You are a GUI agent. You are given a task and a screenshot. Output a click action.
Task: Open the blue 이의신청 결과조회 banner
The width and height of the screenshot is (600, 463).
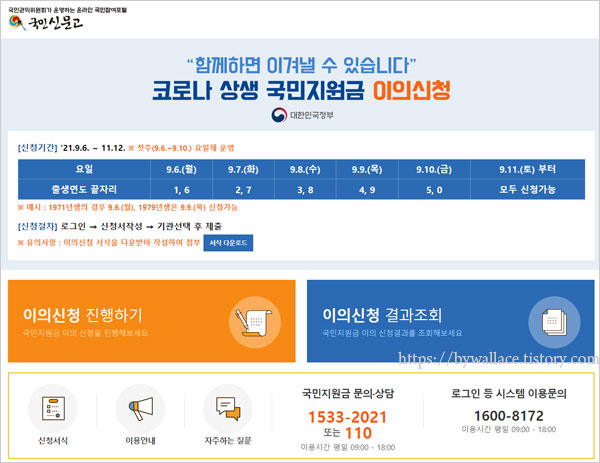pos(450,321)
